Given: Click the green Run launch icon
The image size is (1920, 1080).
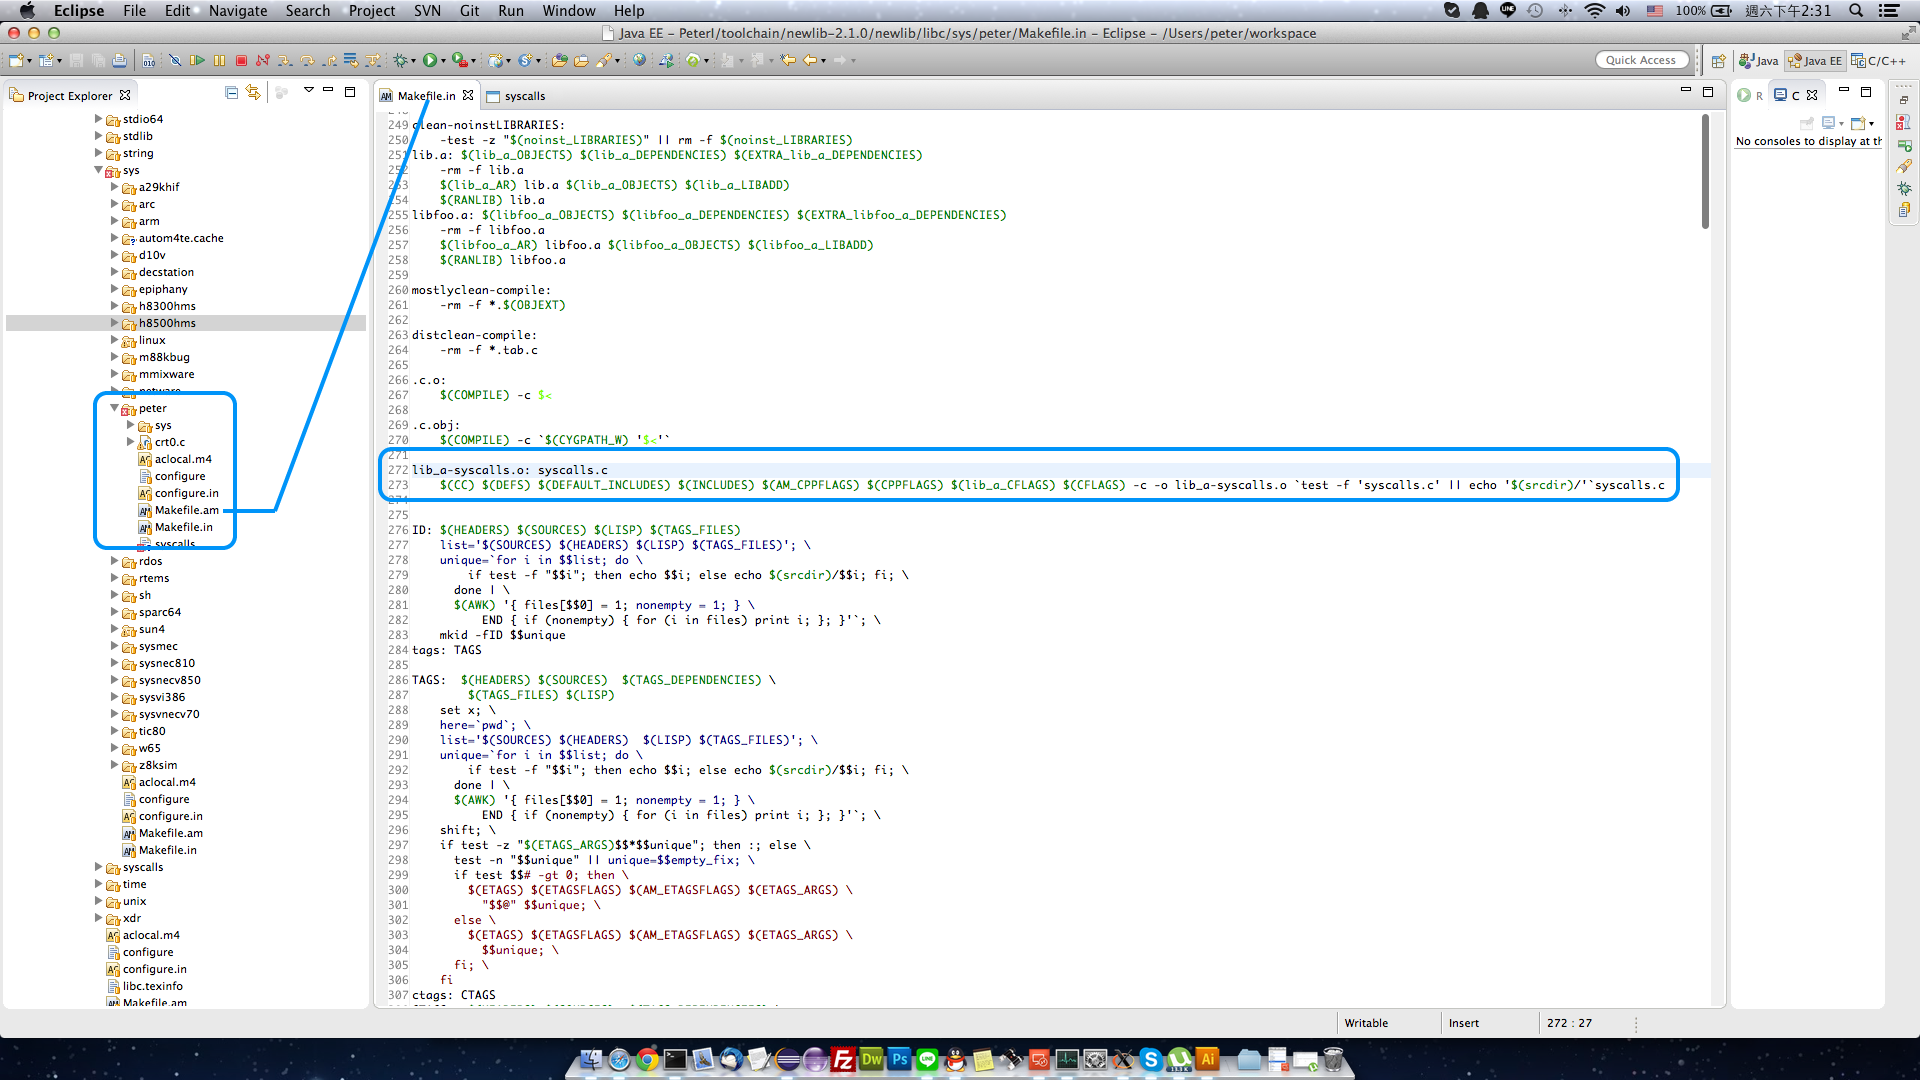Looking at the screenshot, I should [x=429, y=61].
